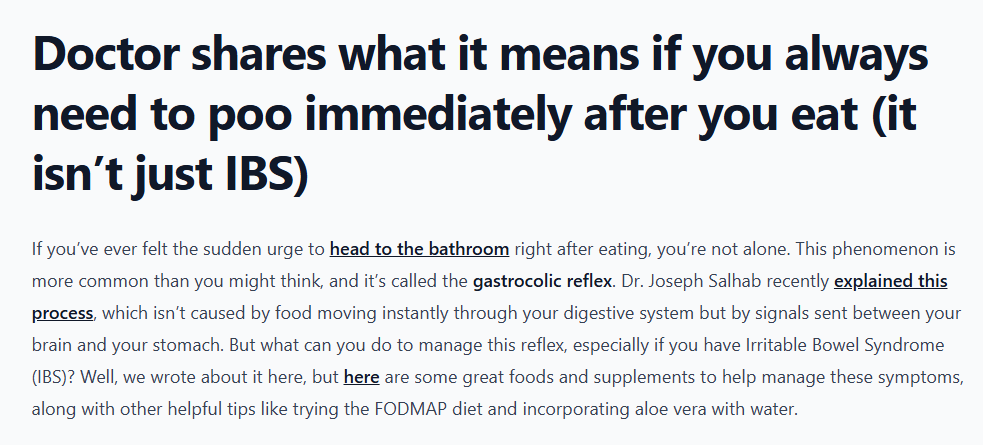Click the bold "gastrocolic reflex" term
This screenshot has height=445, width=983.
pos(542,281)
